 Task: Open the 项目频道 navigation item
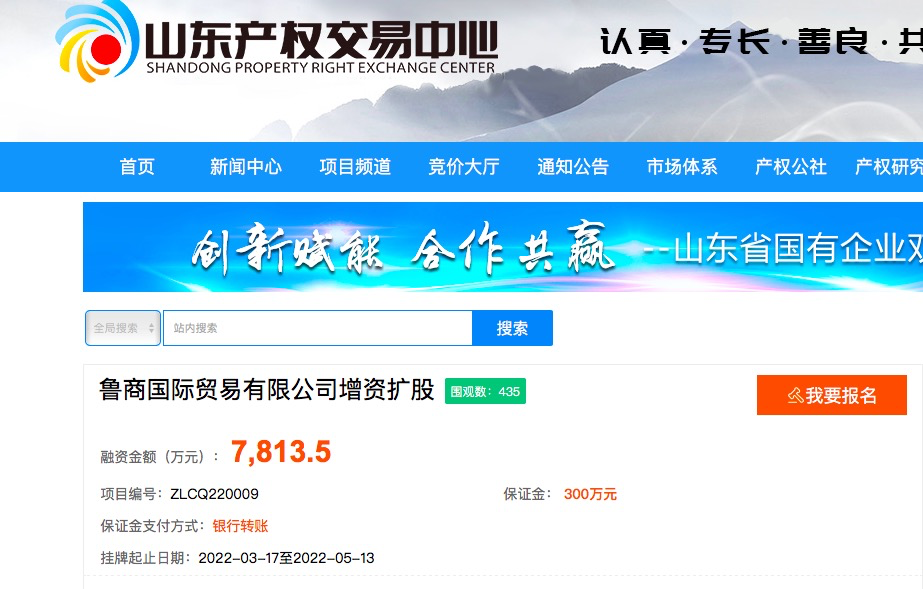355,167
